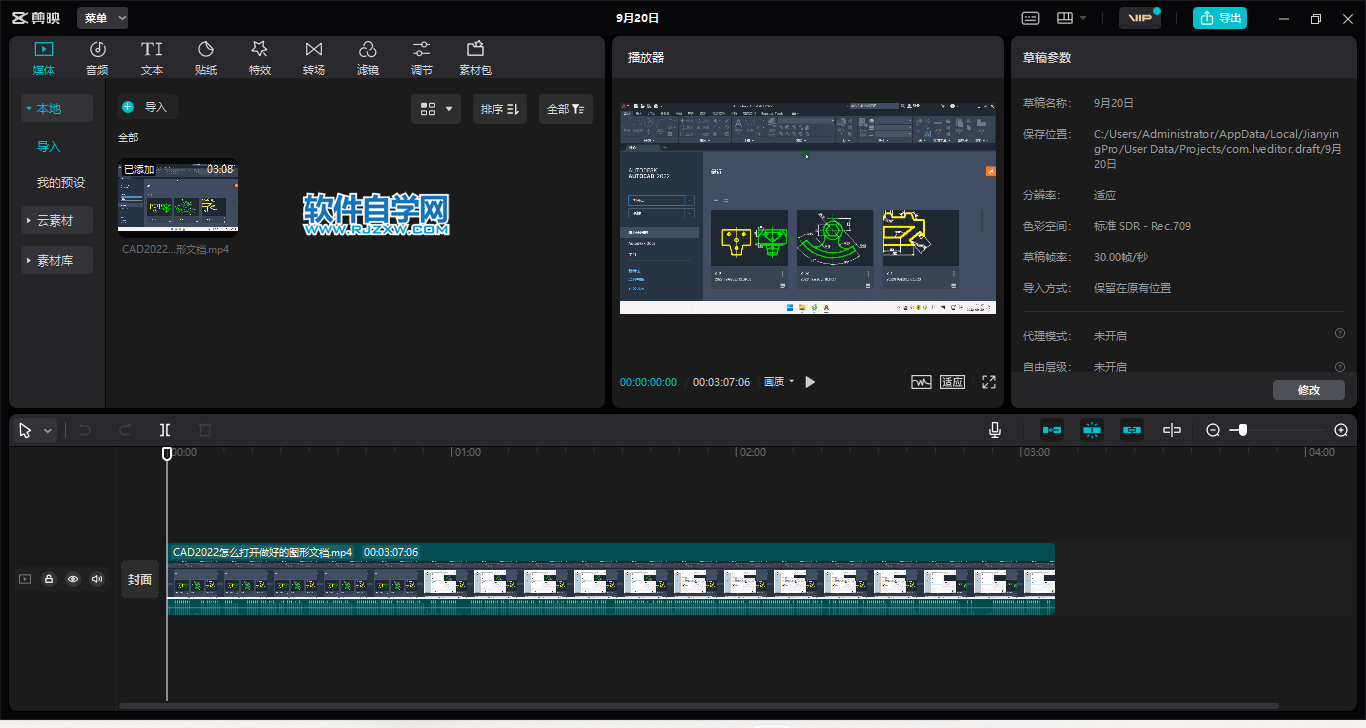Screen dimensions: 1366x728
Task: Enter fullscreen preview mode
Action: (989, 382)
